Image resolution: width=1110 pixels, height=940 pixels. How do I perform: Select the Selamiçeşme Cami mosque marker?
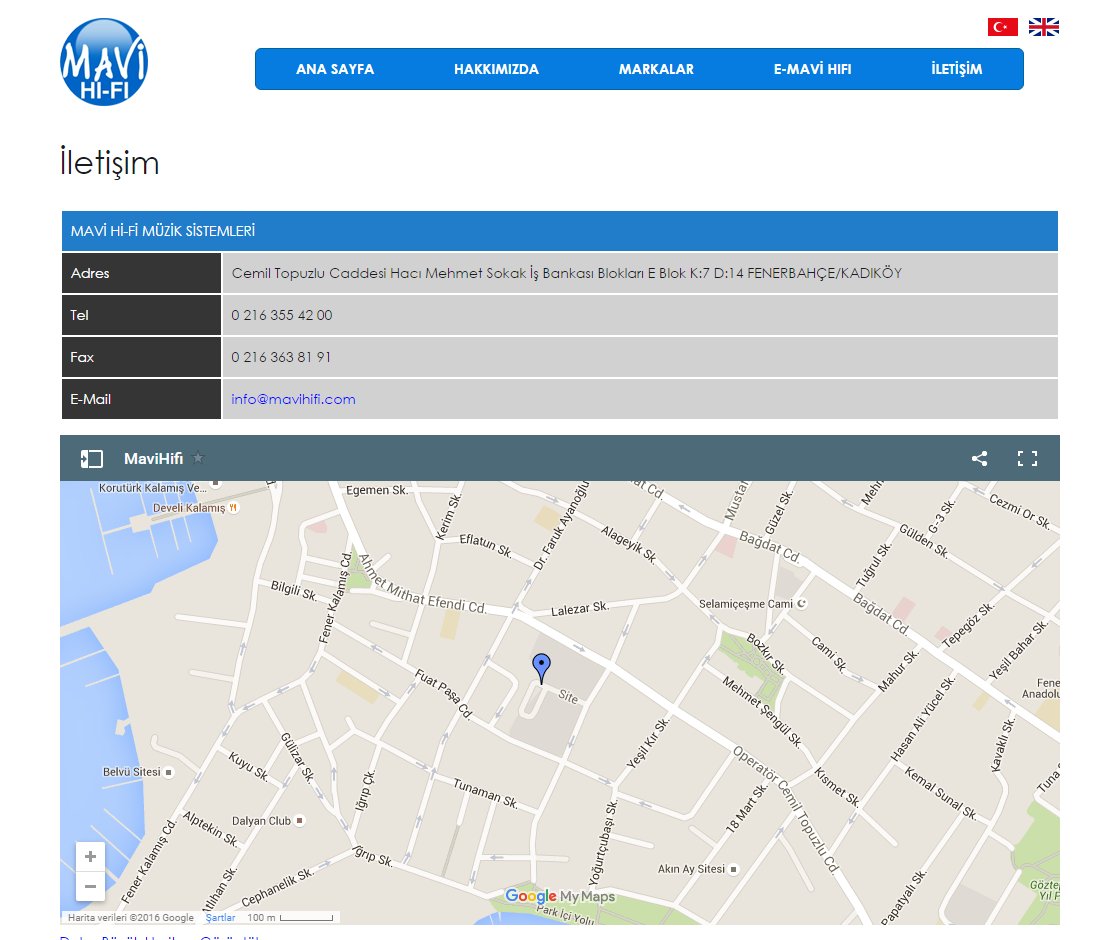pos(801,604)
